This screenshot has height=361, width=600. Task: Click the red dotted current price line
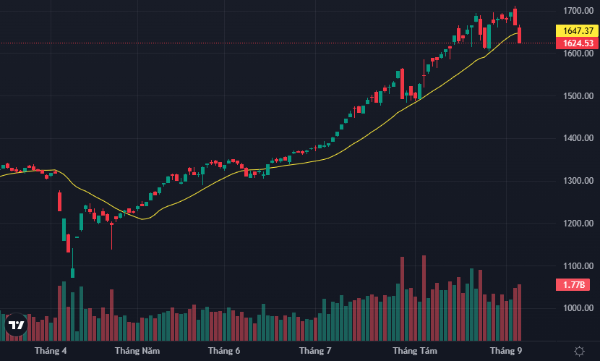[277, 43]
